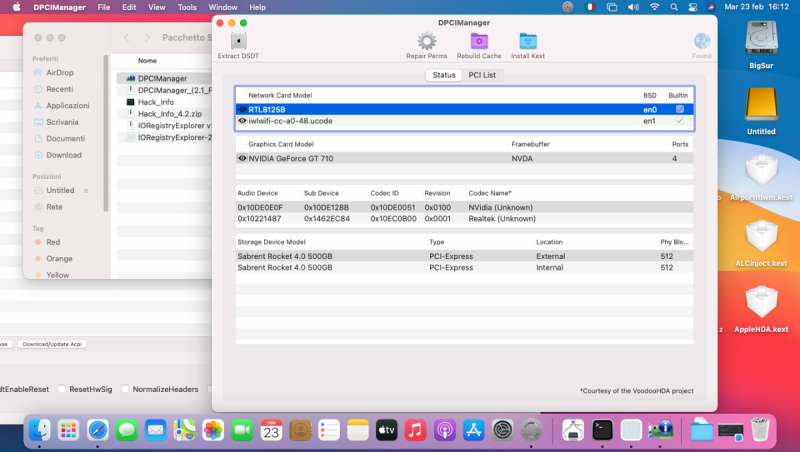
Task: Click the Extract DSDT toolbar icon
Action: [x=238, y=42]
